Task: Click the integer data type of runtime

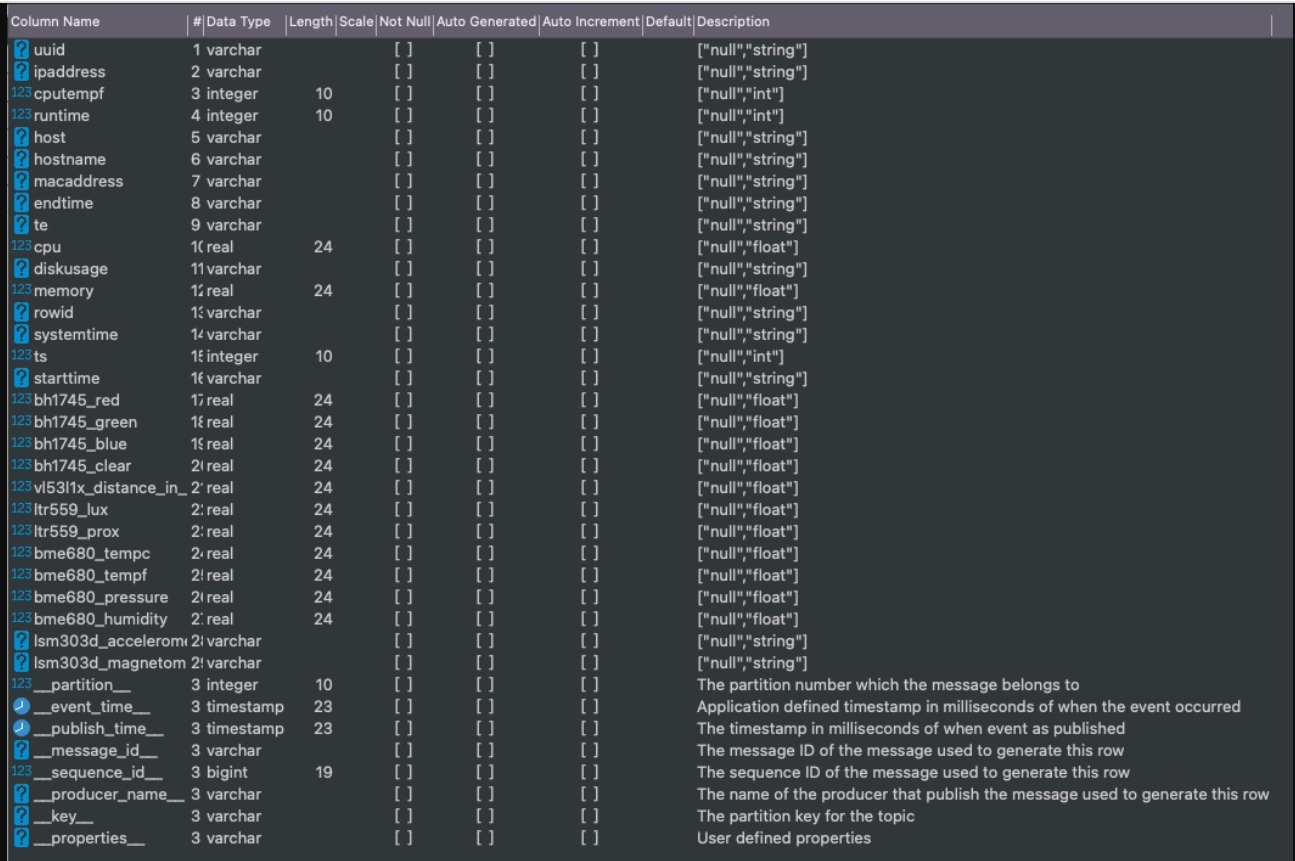Action: [x=232, y=116]
